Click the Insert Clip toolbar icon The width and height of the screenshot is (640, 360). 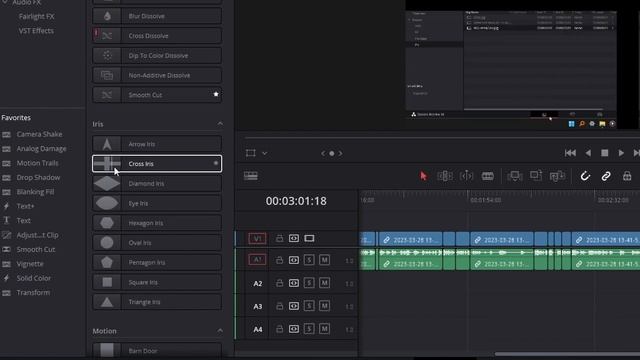coord(515,176)
